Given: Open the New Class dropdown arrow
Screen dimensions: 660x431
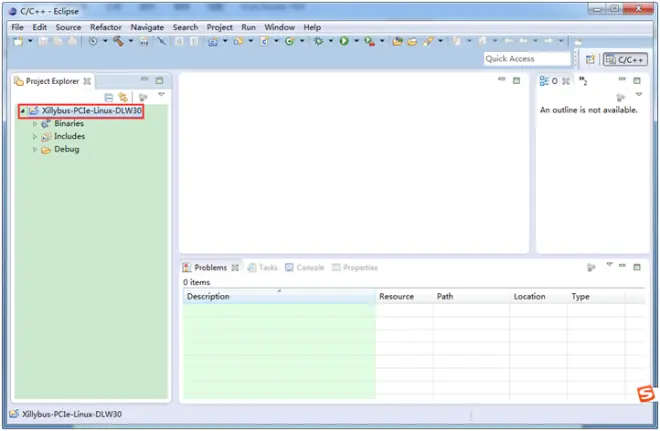Looking at the screenshot, I should tap(301, 41).
